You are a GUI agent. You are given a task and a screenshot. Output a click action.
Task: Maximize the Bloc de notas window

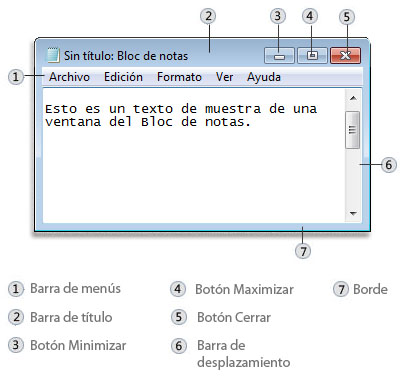click(312, 55)
